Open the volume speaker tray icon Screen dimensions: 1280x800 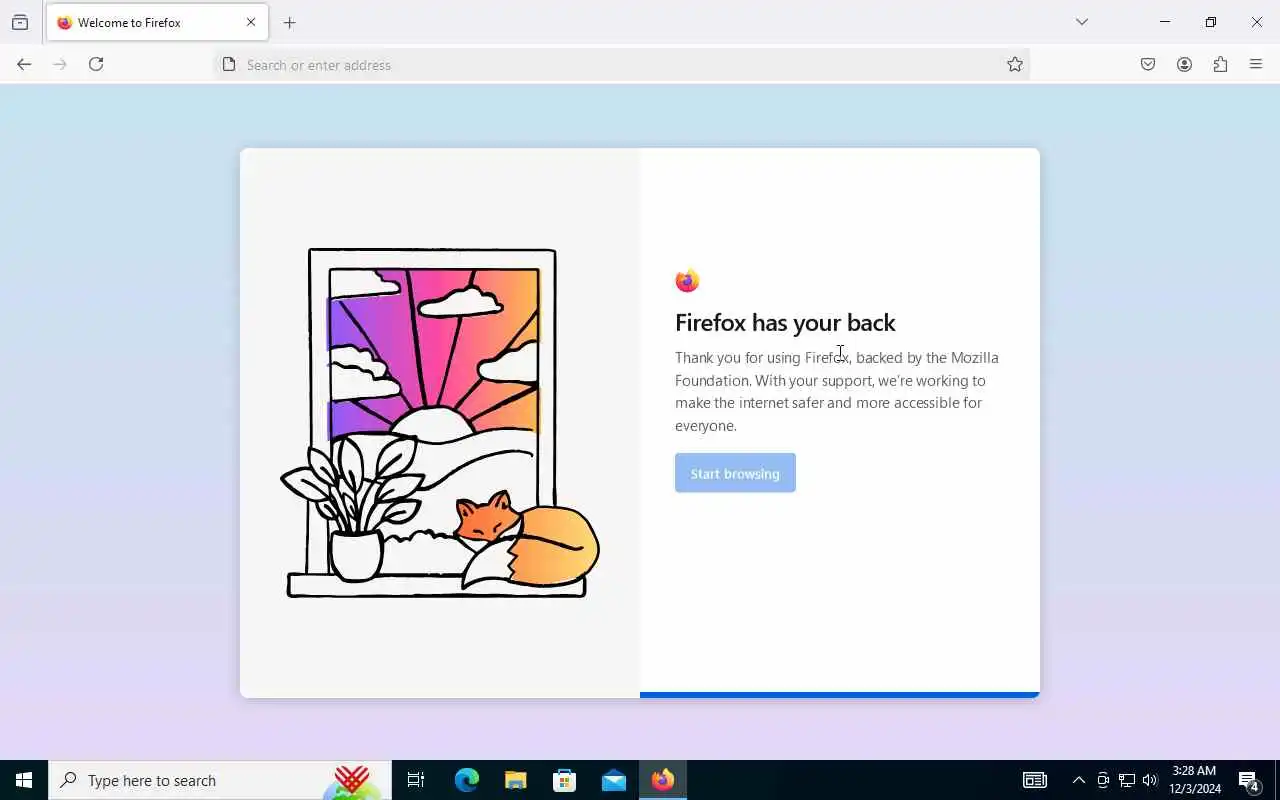coord(1150,780)
